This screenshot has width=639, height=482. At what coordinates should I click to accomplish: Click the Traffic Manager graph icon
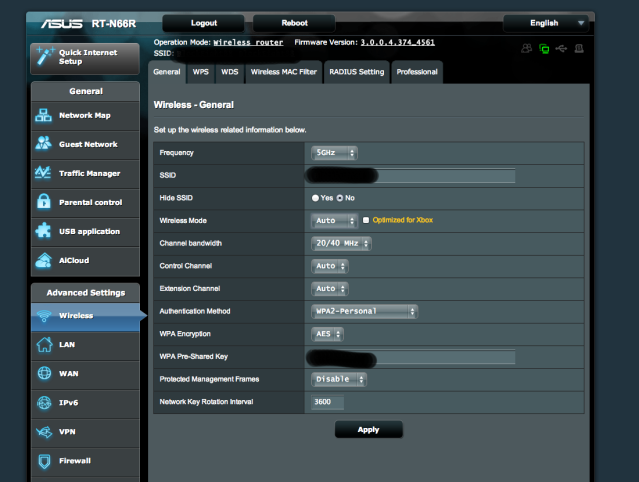pos(43,172)
